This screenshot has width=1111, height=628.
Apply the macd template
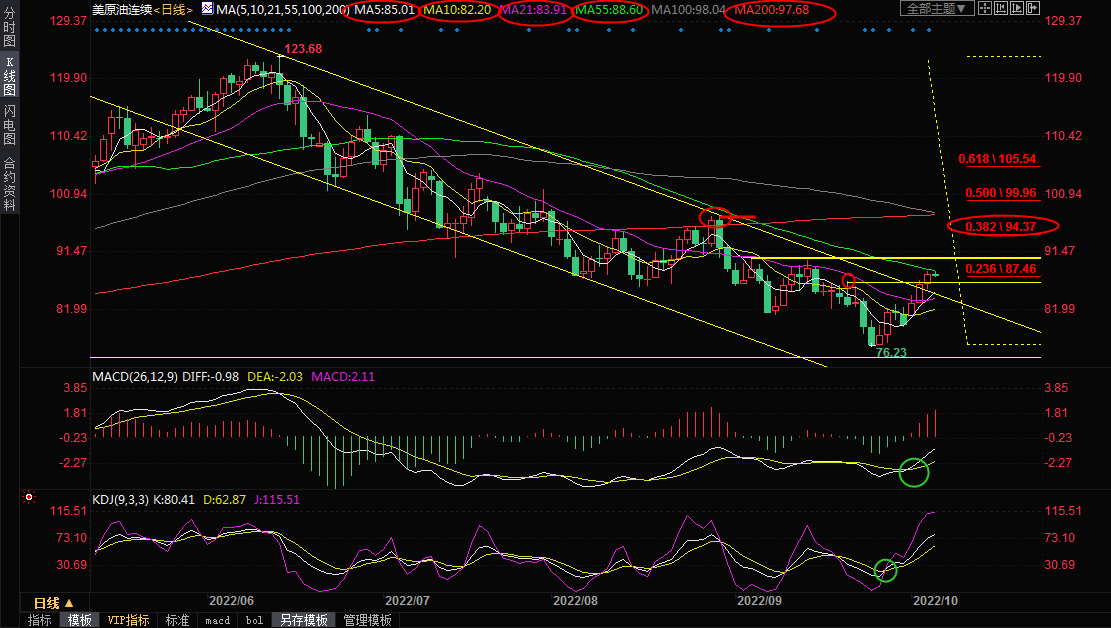(x=217, y=620)
